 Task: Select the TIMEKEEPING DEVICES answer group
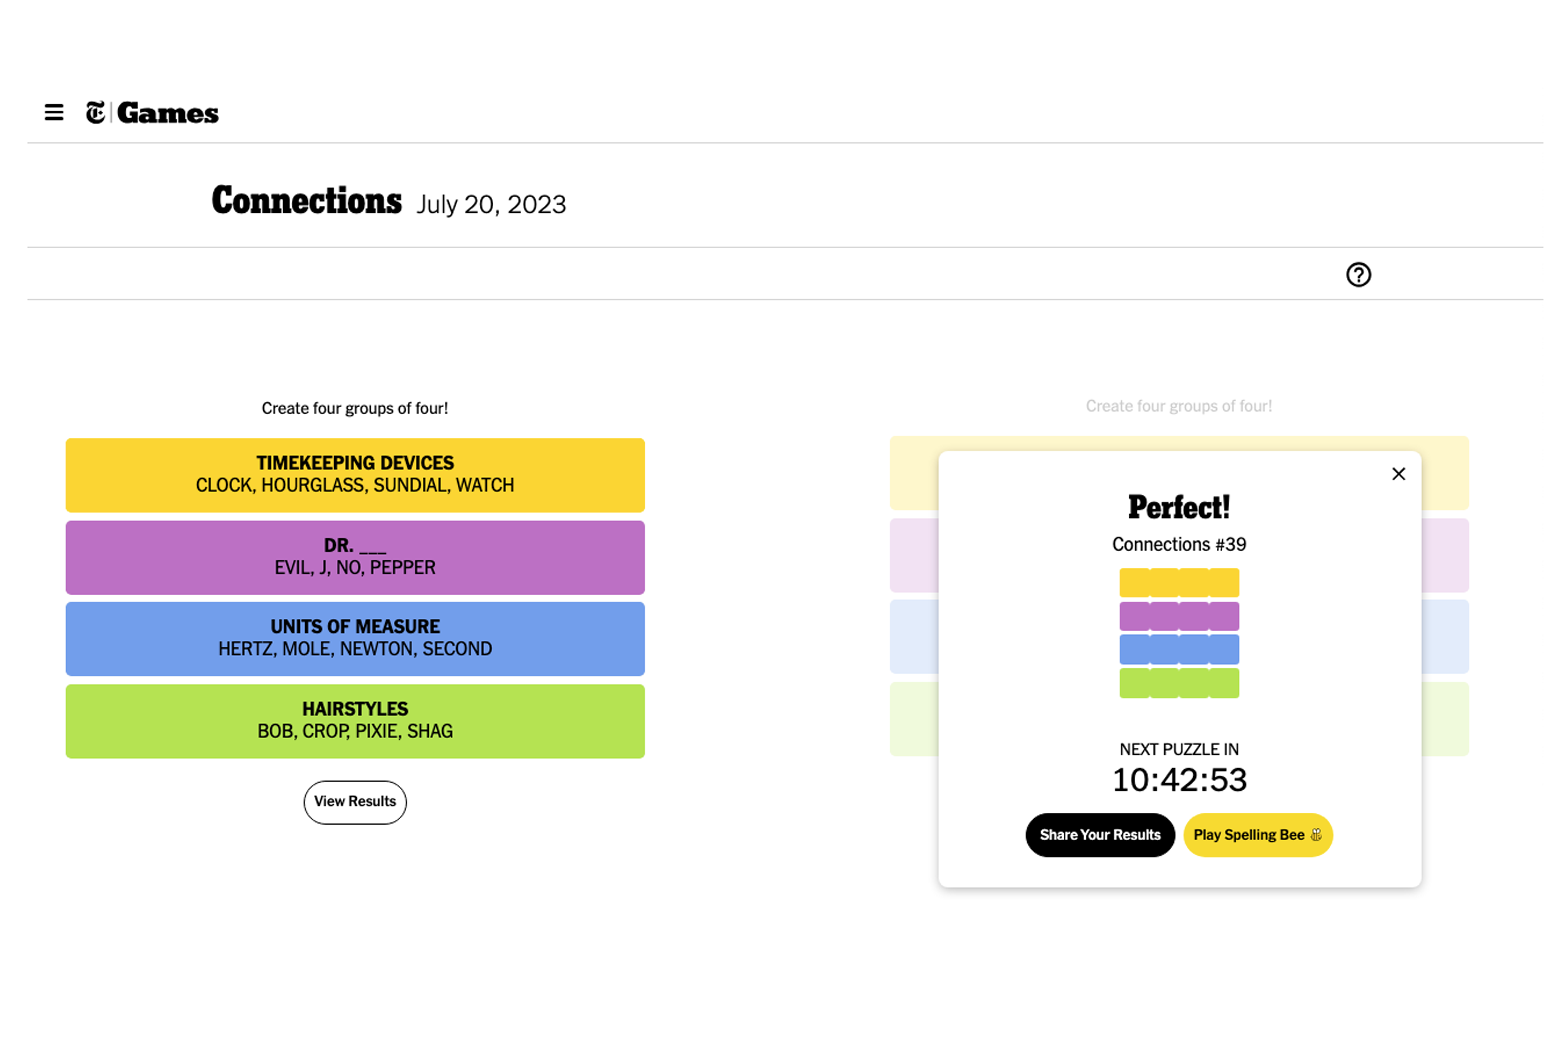tap(355, 474)
